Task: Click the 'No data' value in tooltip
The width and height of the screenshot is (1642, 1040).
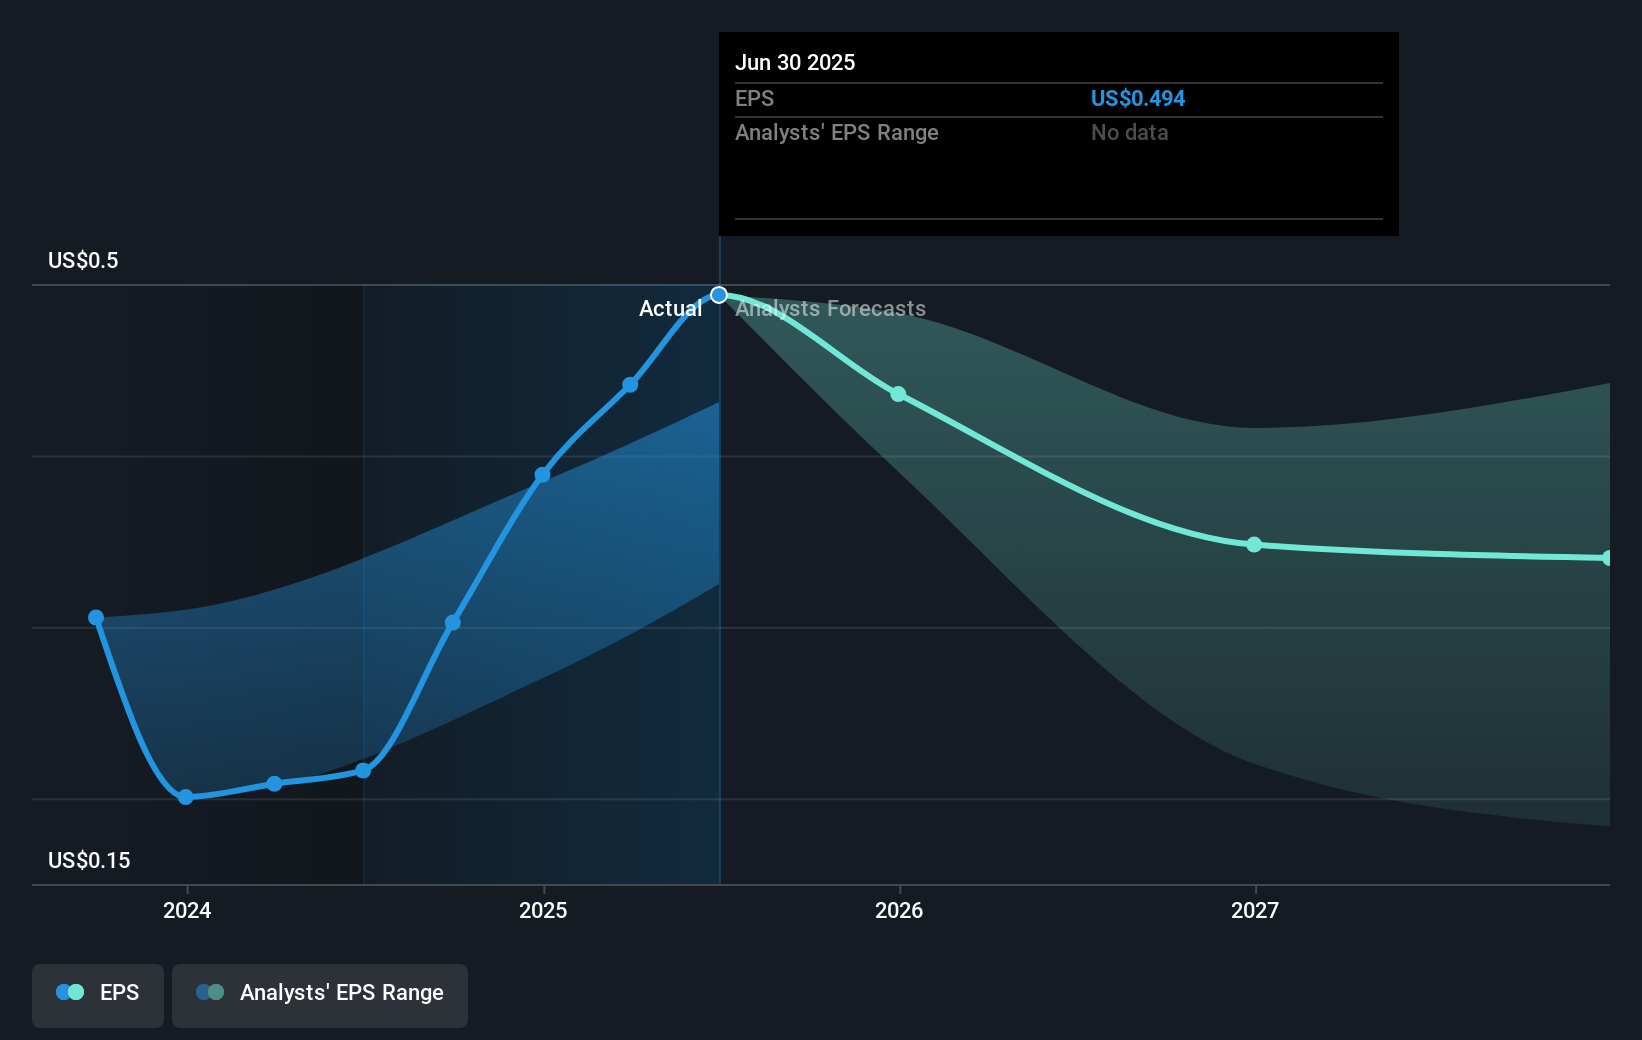Action: coord(1130,132)
